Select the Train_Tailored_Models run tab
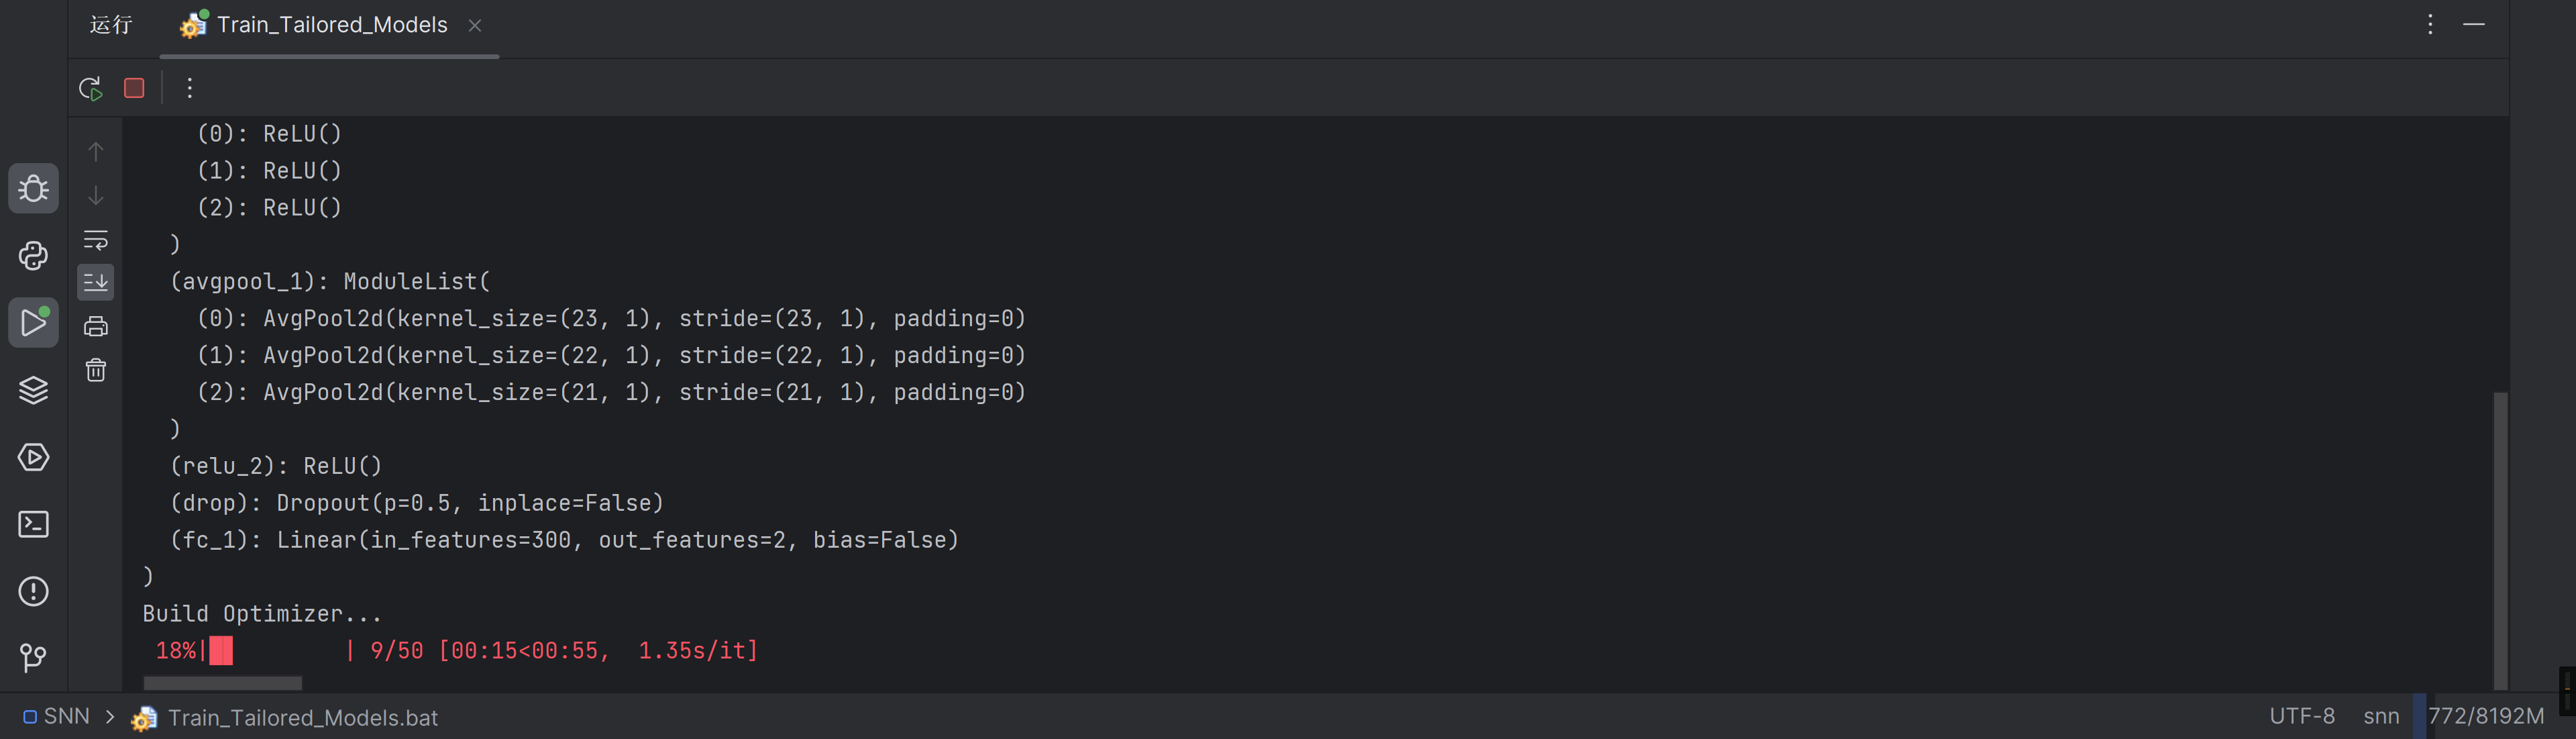Screen dimensions: 2576x739 [x=331, y=25]
